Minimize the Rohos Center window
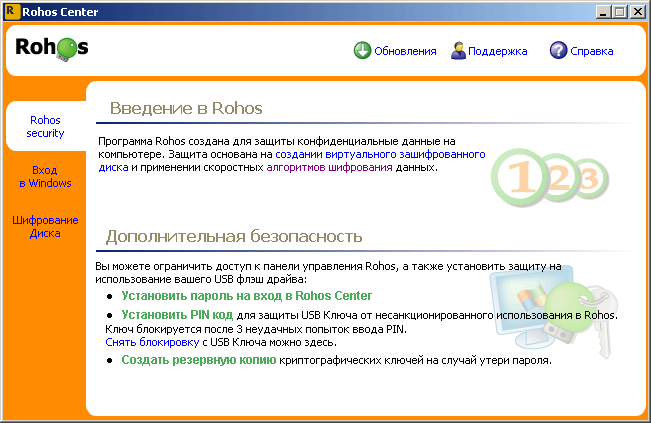This screenshot has height=423, width=651. [x=603, y=12]
